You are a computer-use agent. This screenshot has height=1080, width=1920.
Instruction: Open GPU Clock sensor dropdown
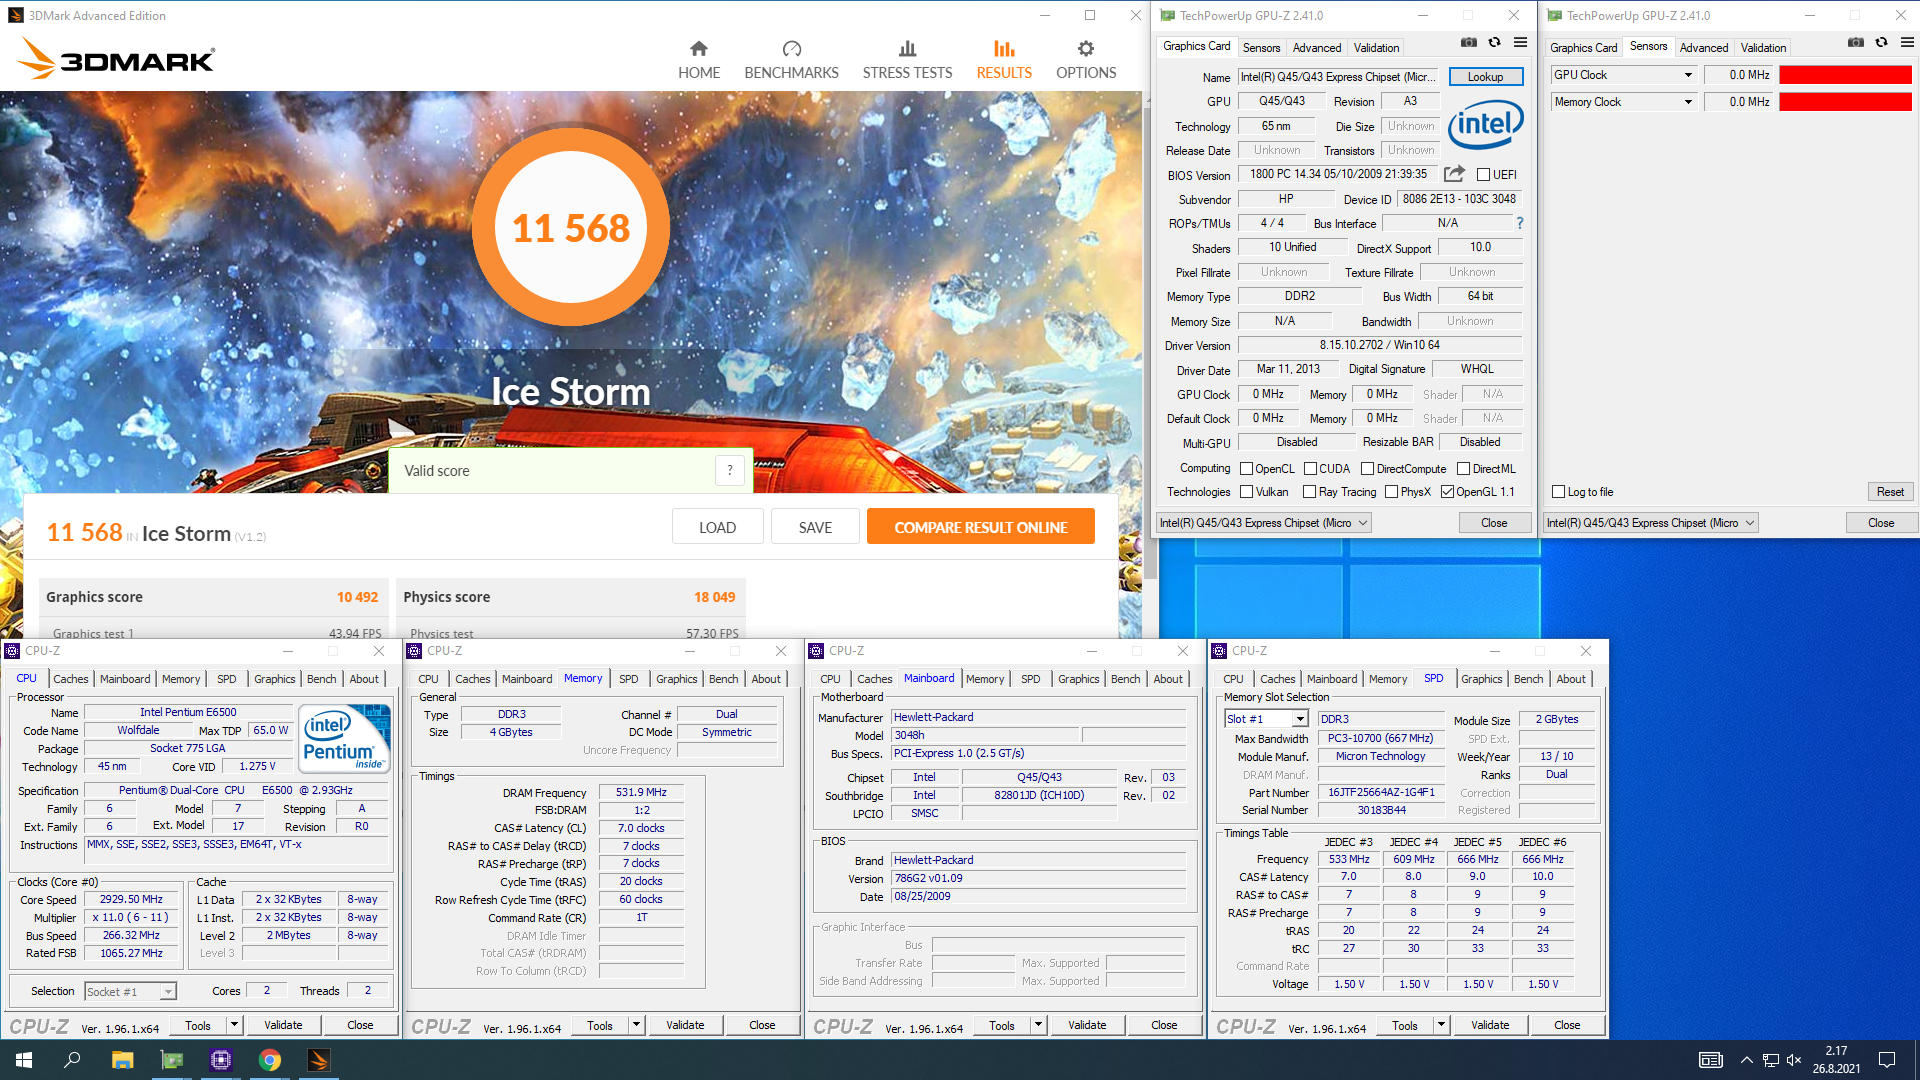click(1688, 75)
